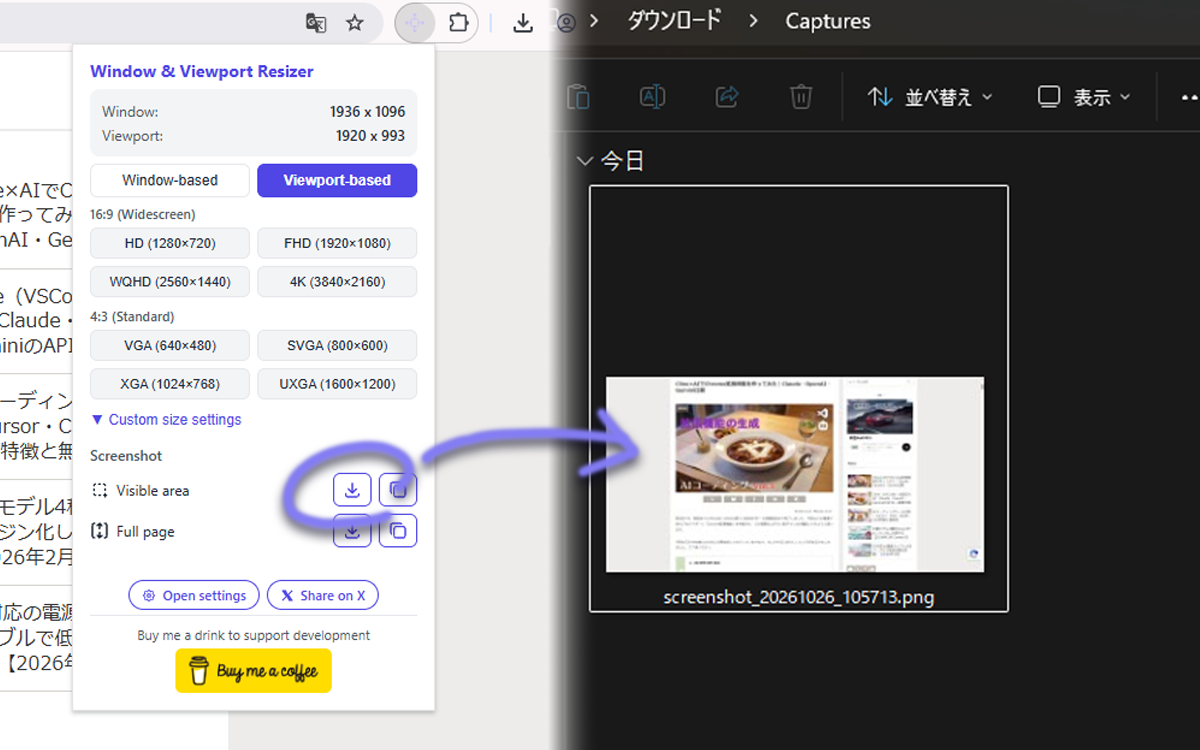Switch to Window-based mode

(x=170, y=181)
